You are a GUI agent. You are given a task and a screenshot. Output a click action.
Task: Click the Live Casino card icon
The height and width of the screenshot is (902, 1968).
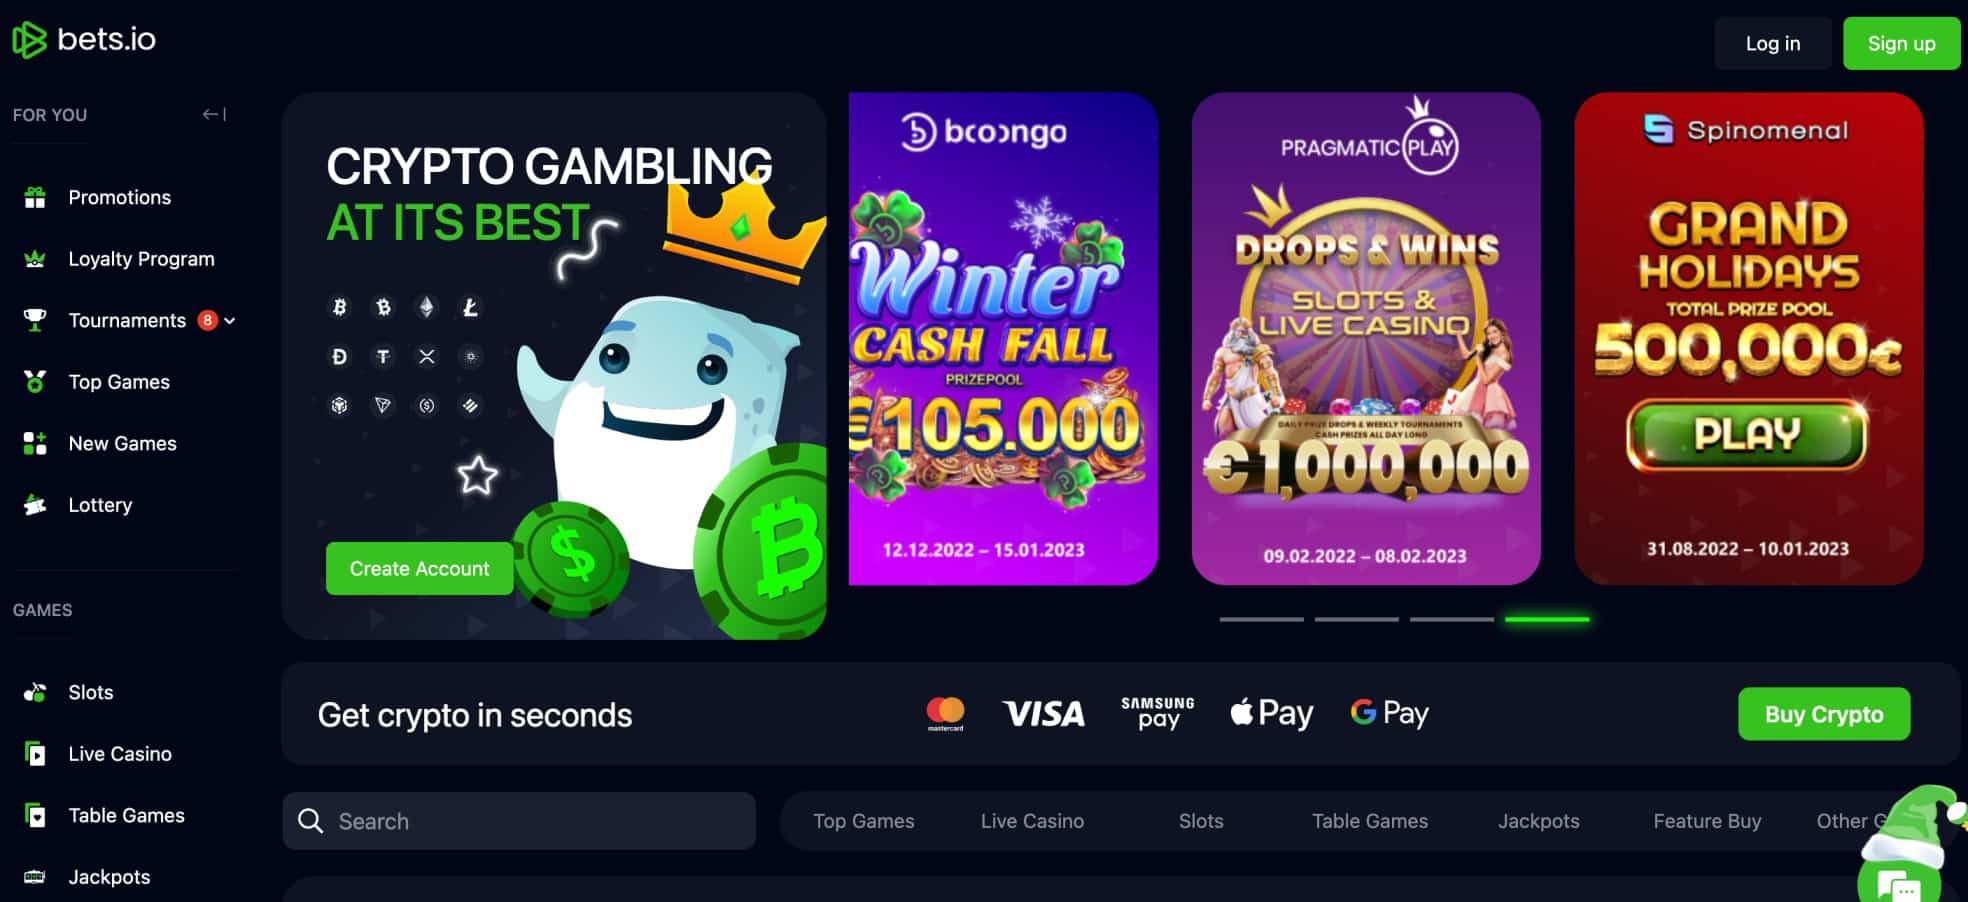point(35,754)
